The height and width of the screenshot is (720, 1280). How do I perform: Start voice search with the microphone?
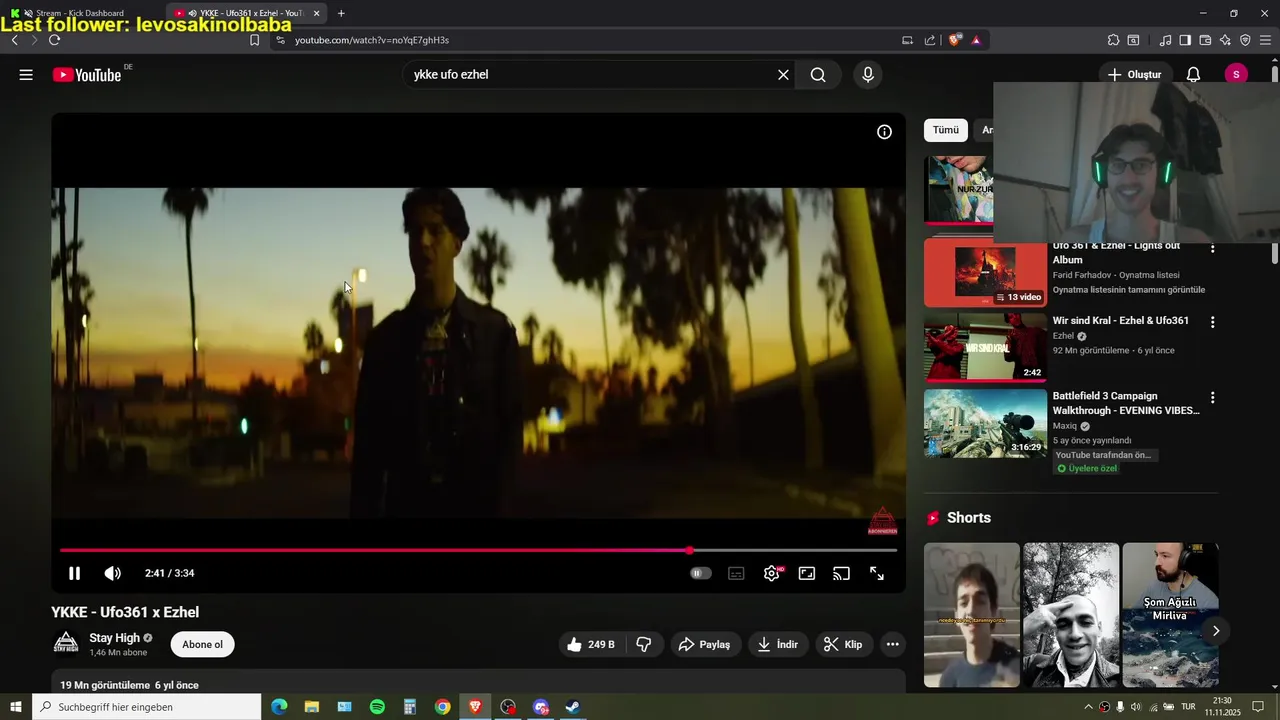pos(867,75)
